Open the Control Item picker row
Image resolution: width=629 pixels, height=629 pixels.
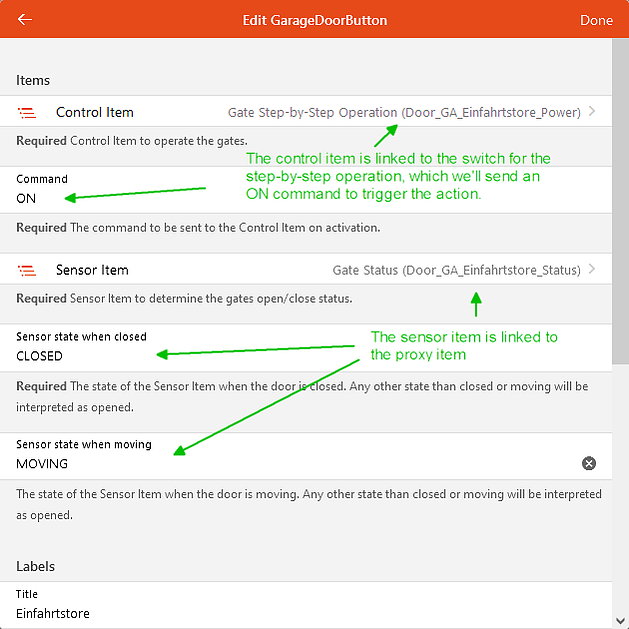coord(306,112)
